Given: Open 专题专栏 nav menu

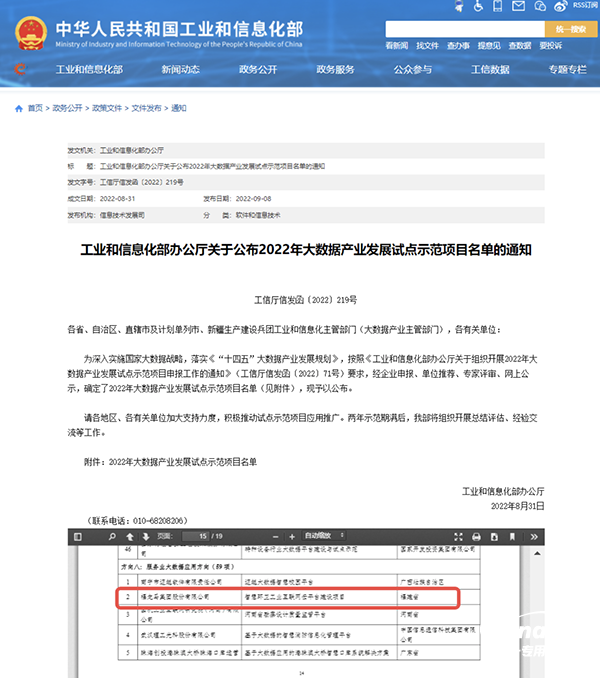Looking at the screenshot, I should coord(568,69).
